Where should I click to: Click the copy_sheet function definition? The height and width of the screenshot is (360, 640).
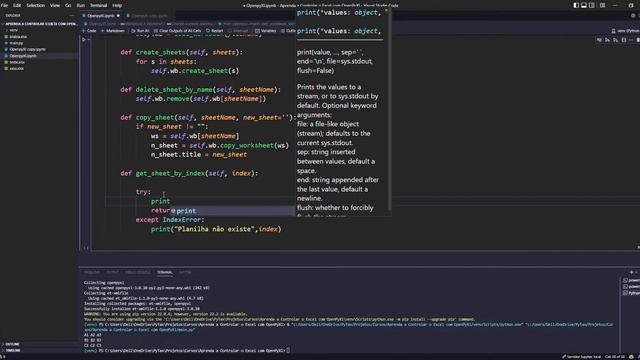[x=208, y=118]
